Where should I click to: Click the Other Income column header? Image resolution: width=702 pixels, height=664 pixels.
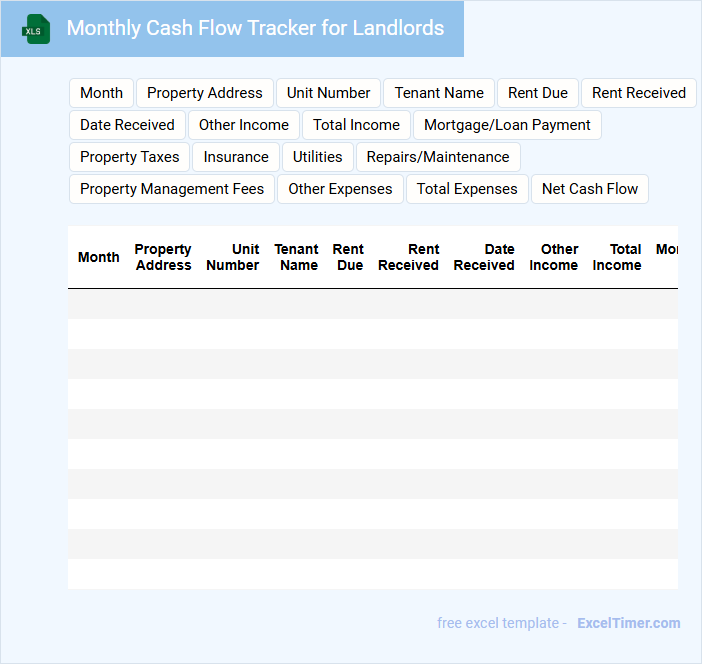tap(554, 257)
